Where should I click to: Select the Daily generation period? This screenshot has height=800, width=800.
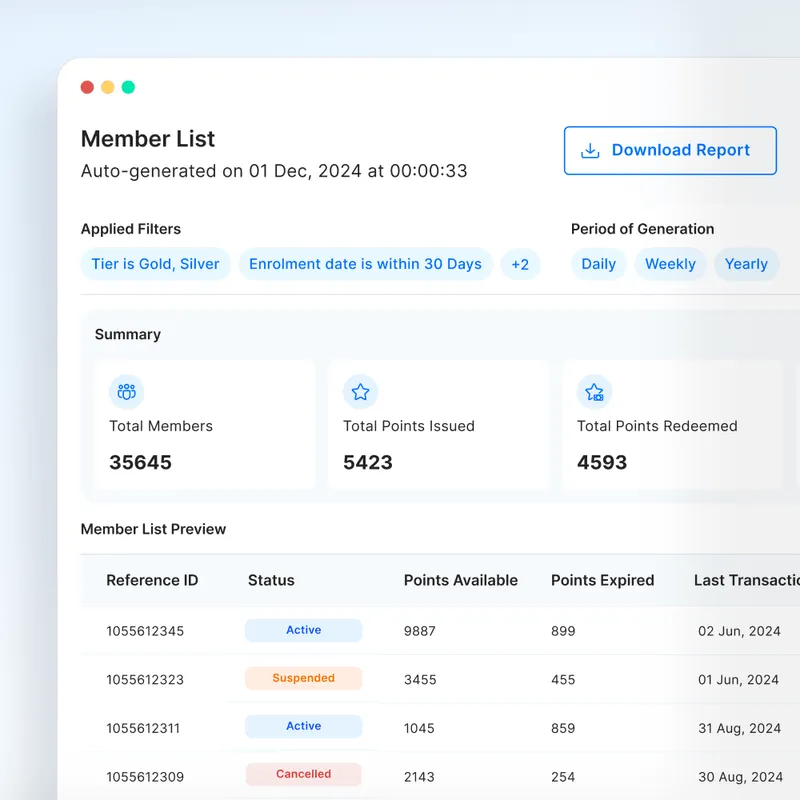(x=598, y=264)
